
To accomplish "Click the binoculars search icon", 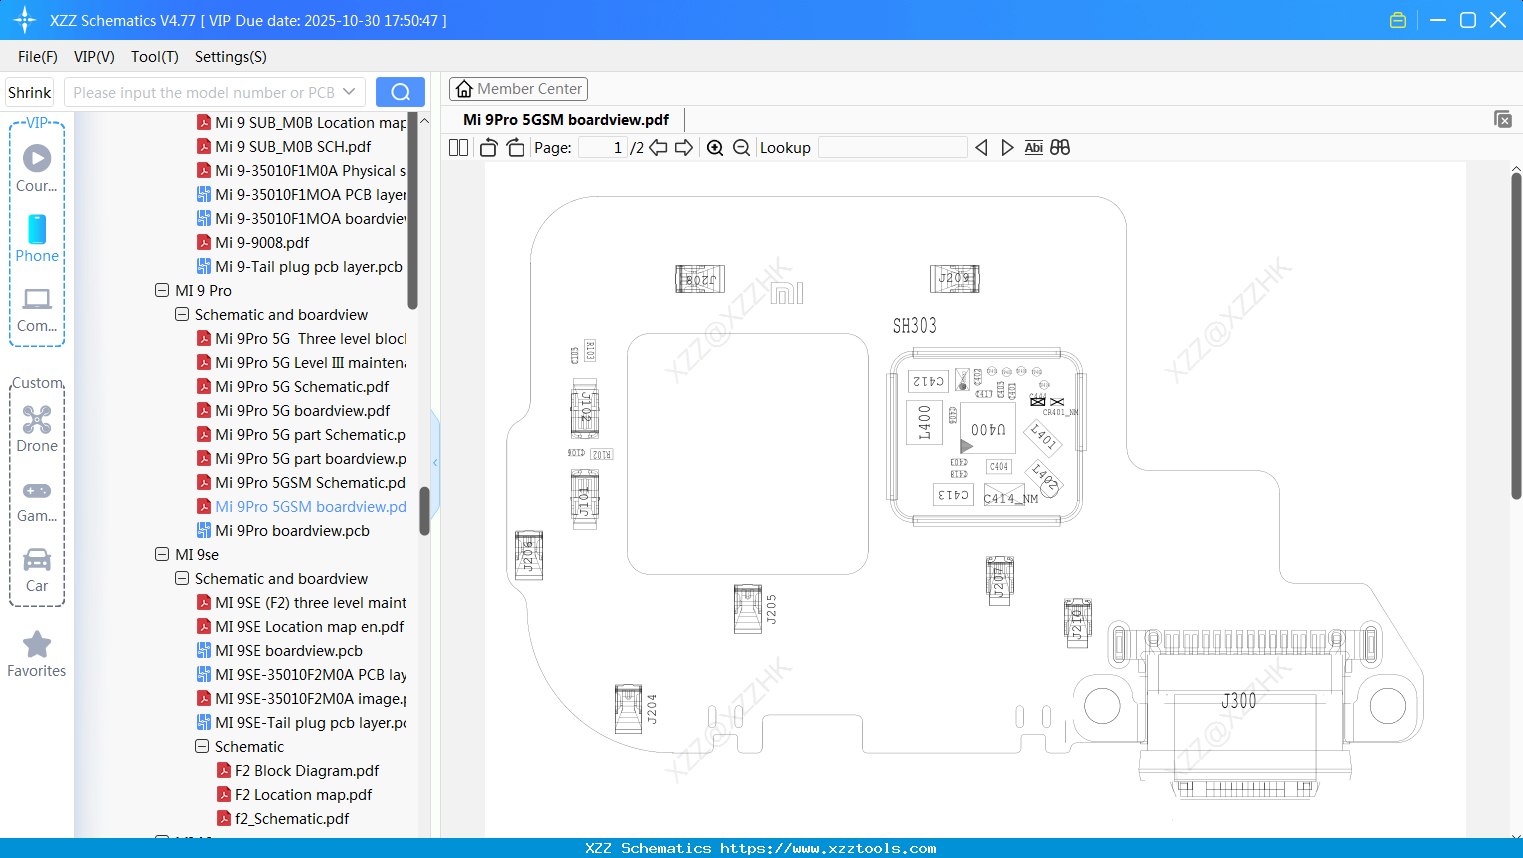I will [x=1060, y=148].
